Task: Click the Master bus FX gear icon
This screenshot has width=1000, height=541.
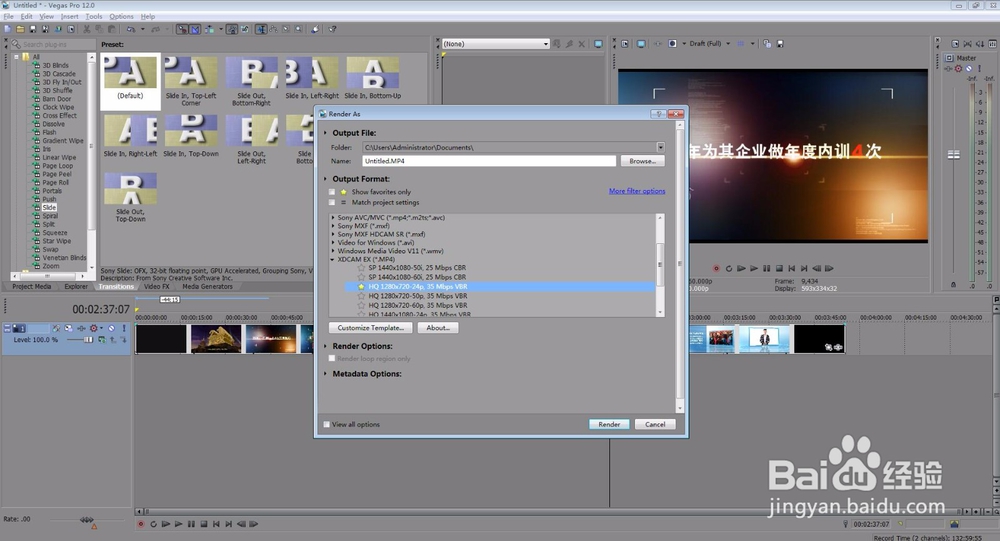Action: pos(958,68)
